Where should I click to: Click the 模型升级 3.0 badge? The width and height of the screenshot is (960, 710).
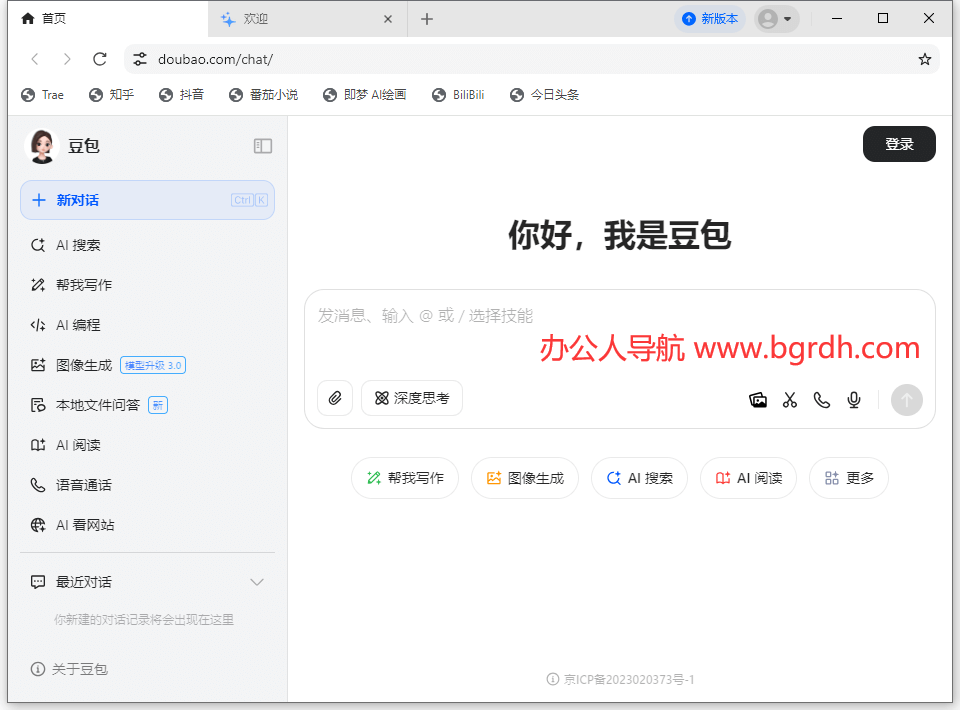coord(153,365)
